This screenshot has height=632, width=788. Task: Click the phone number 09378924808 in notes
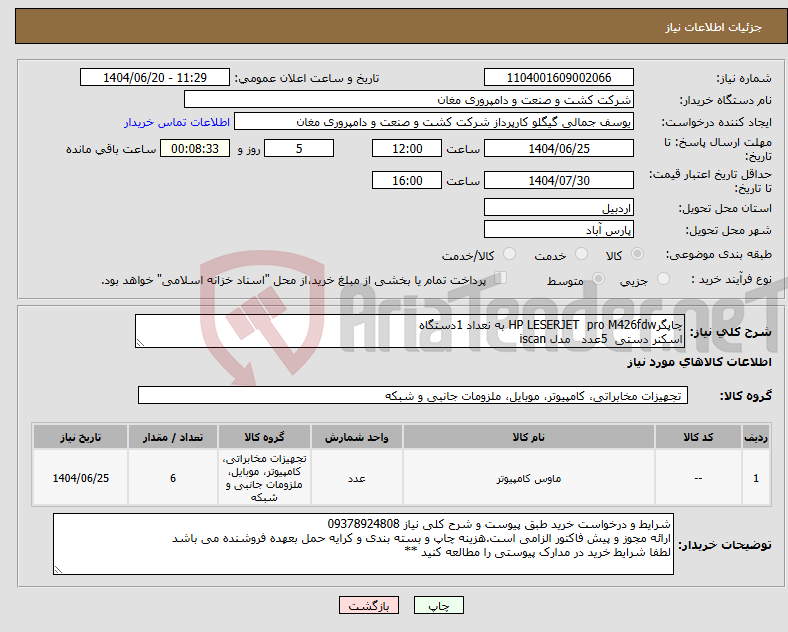coord(363,524)
